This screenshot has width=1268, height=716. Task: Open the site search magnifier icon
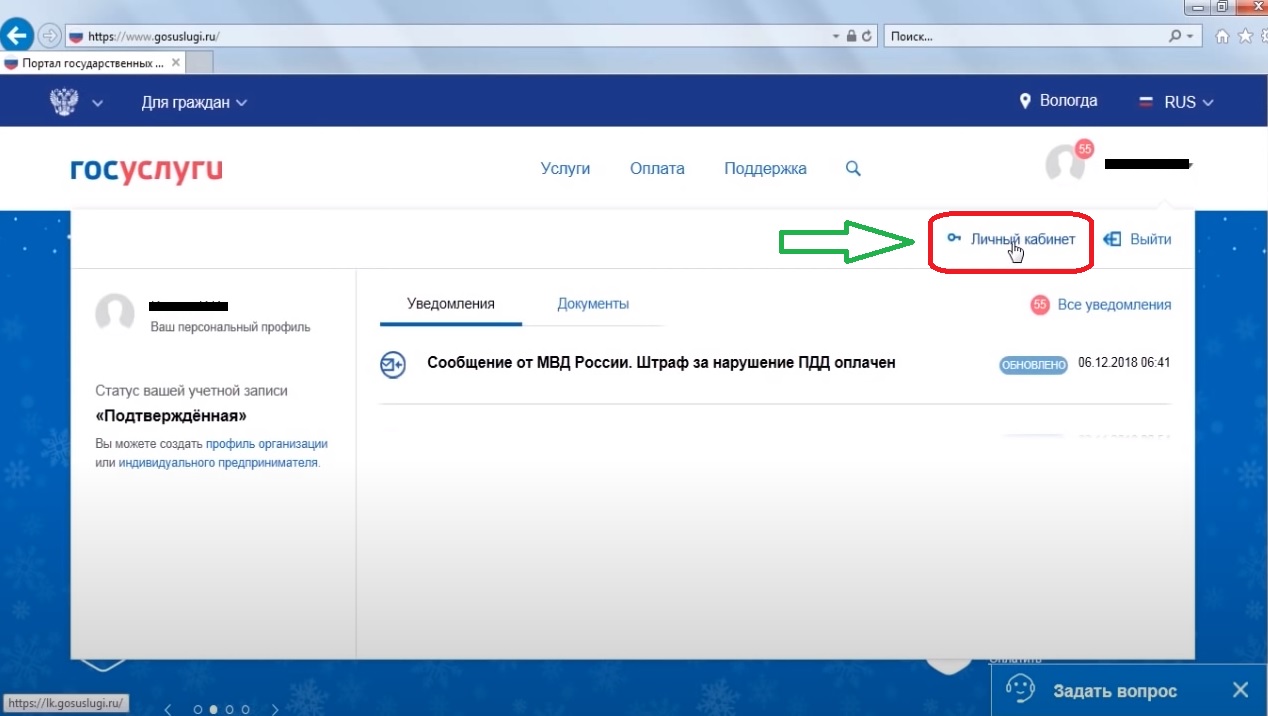coord(853,169)
